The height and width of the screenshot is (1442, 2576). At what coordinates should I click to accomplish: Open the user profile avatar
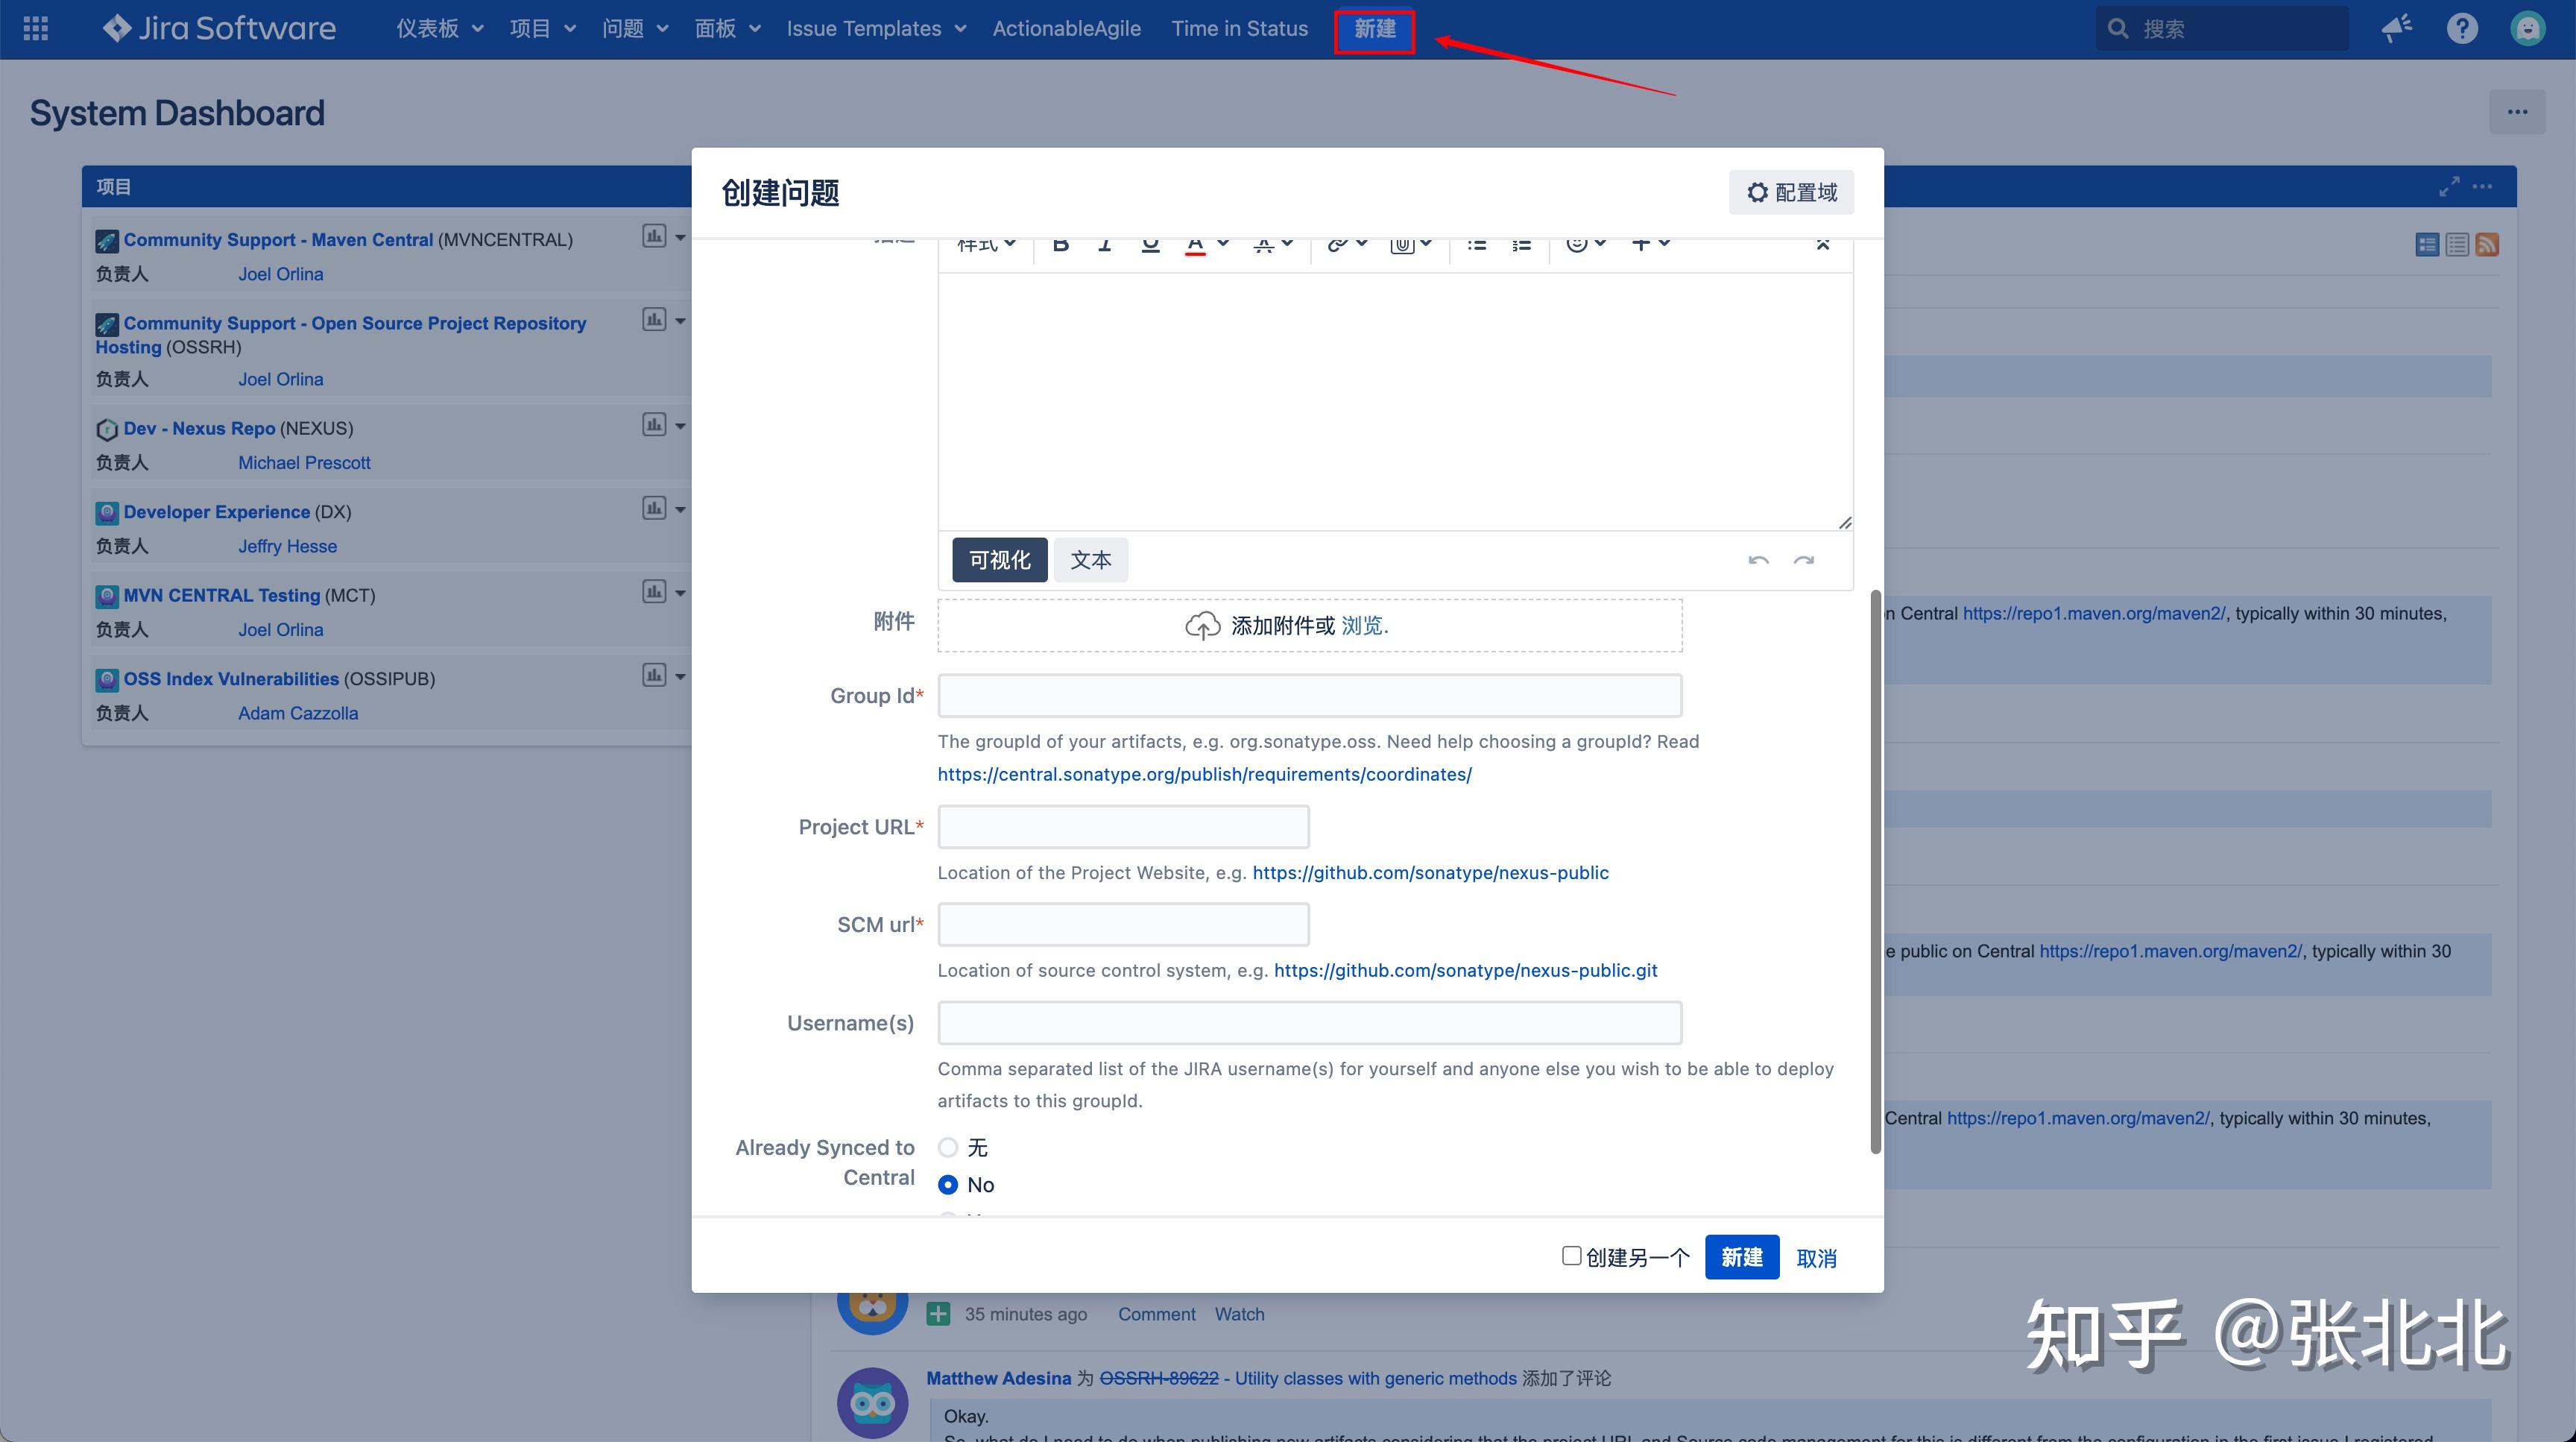coord(2527,29)
